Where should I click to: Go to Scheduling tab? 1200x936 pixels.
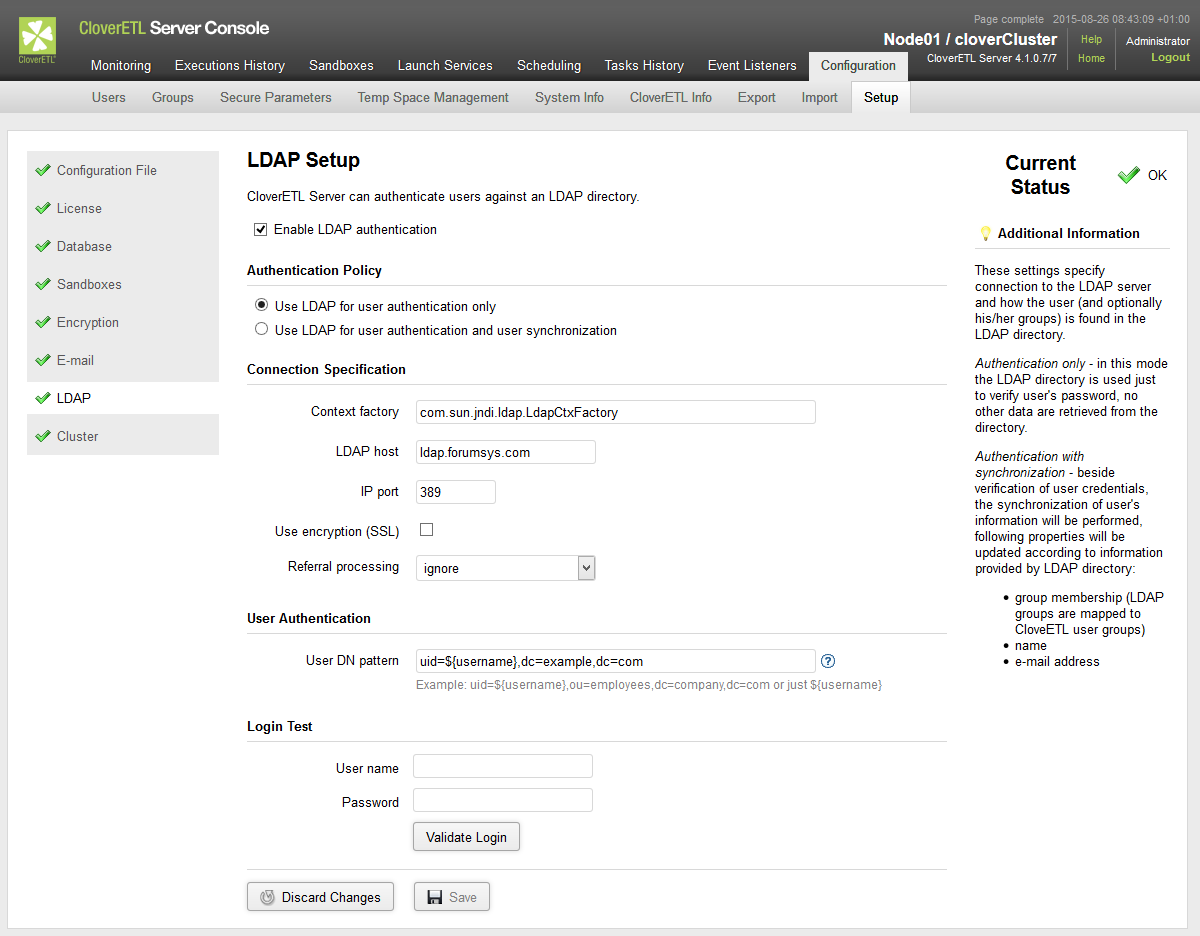(x=549, y=66)
